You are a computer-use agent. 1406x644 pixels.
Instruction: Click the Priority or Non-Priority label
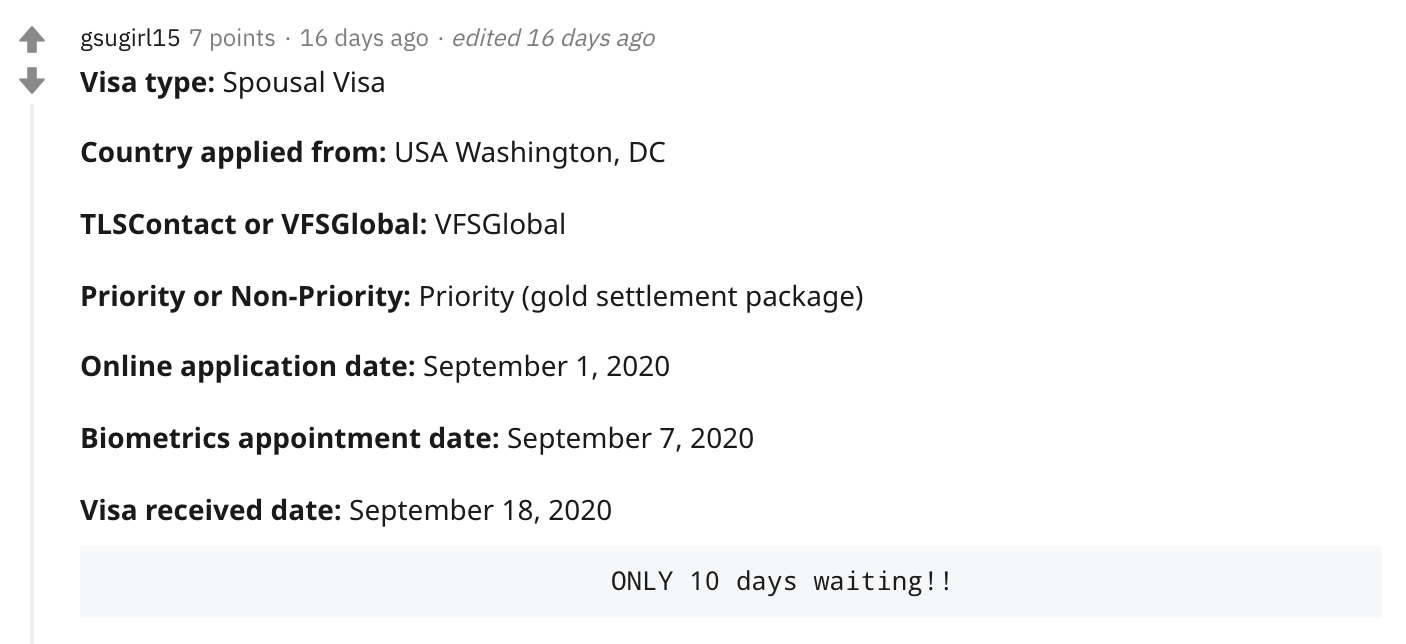click(246, 297)
